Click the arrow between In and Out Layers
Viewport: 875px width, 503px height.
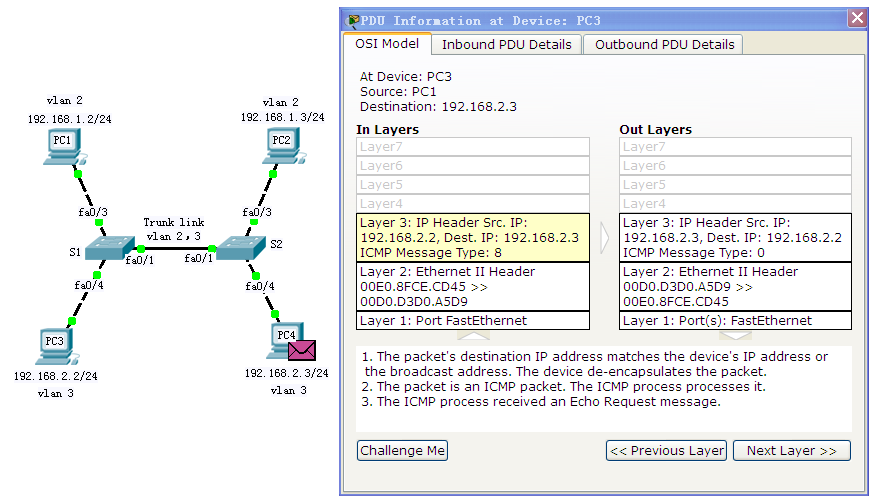(604, 238)
